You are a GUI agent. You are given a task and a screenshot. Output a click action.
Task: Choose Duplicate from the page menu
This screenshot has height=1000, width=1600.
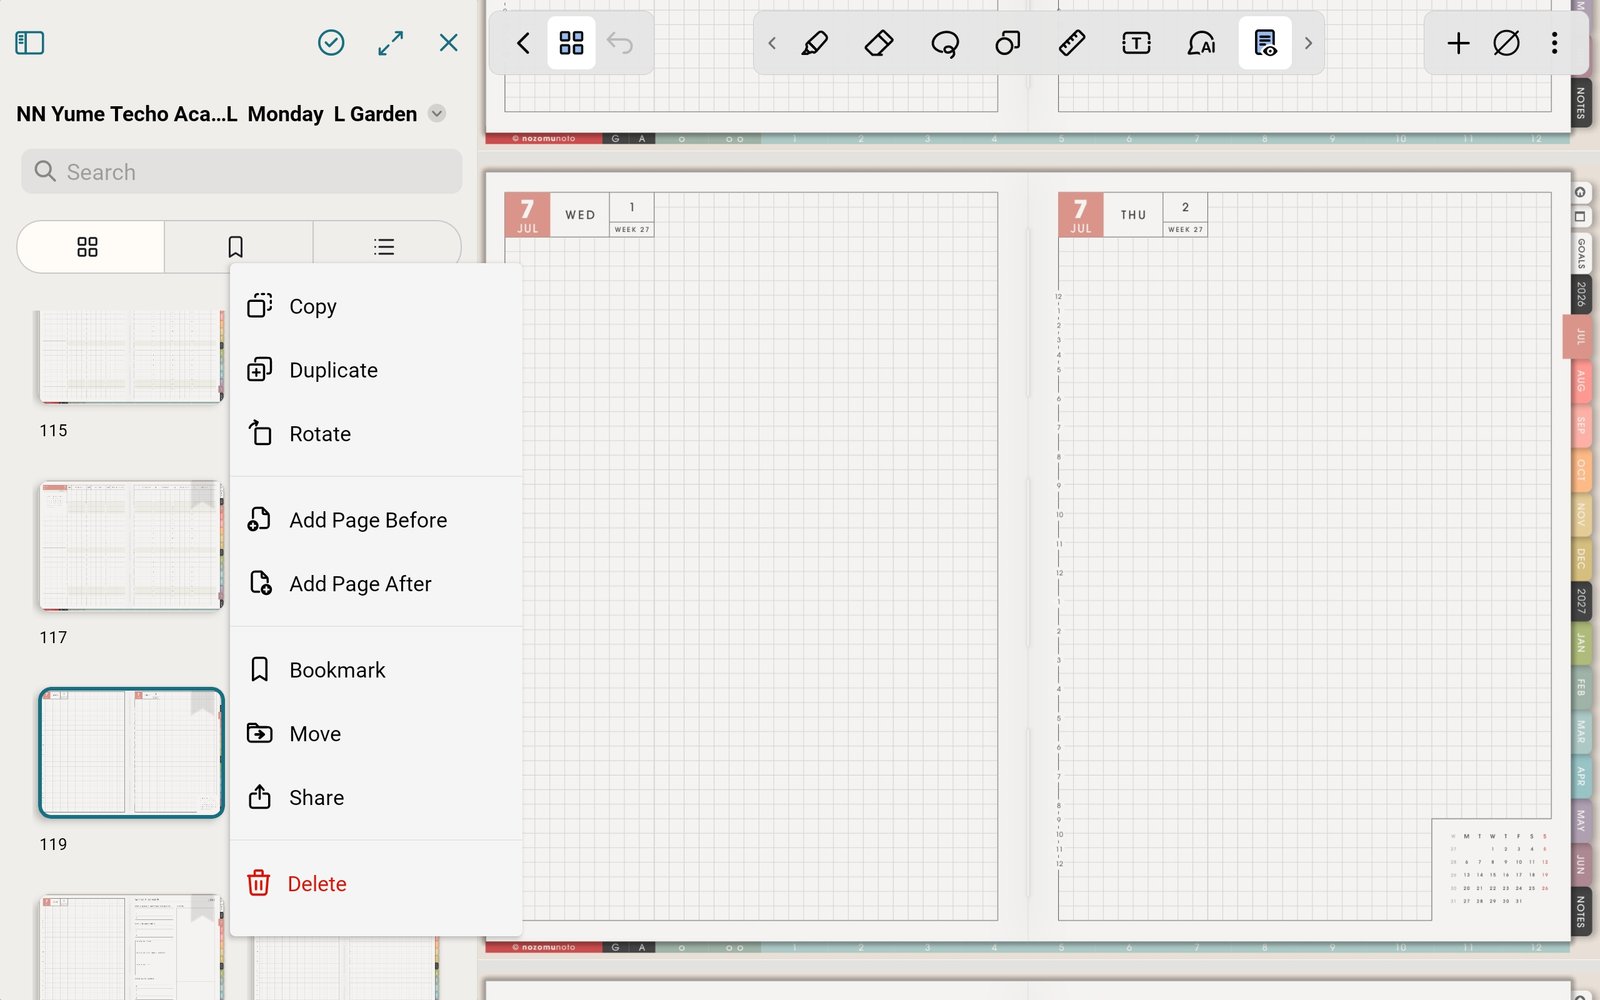[x=376, y=371]
